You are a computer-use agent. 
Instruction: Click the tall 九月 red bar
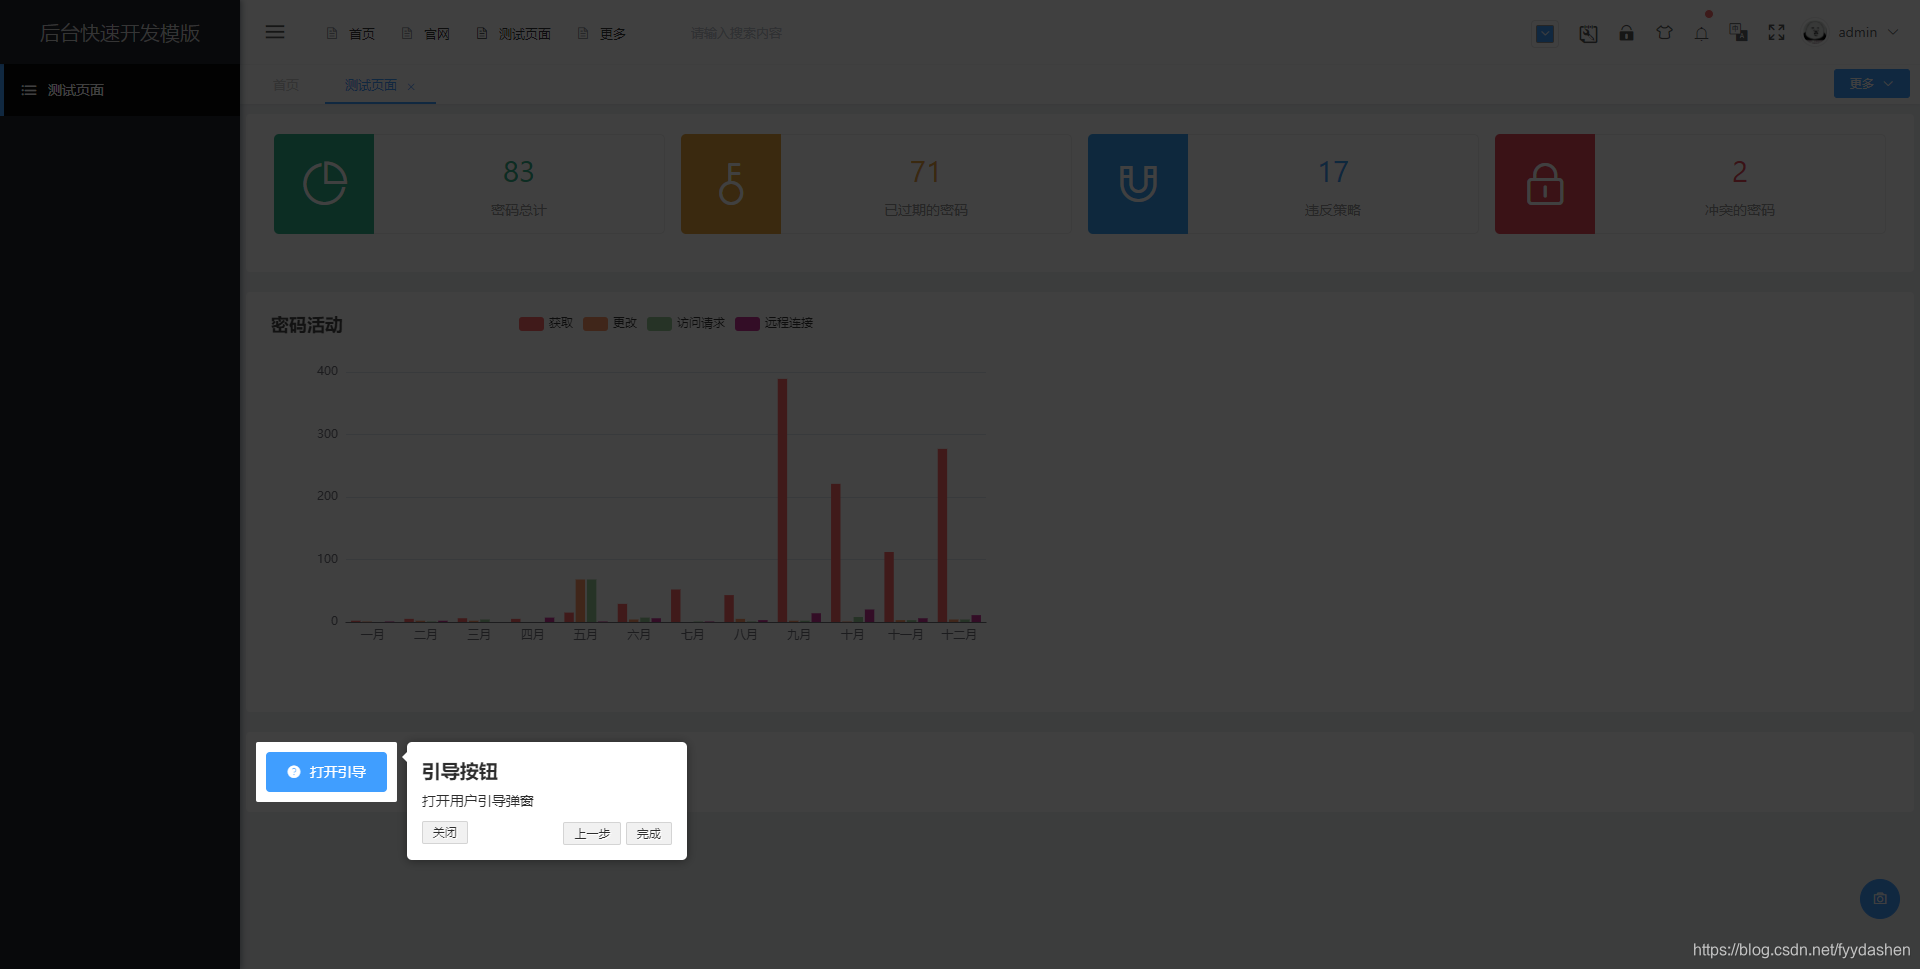tap(783, 500)
